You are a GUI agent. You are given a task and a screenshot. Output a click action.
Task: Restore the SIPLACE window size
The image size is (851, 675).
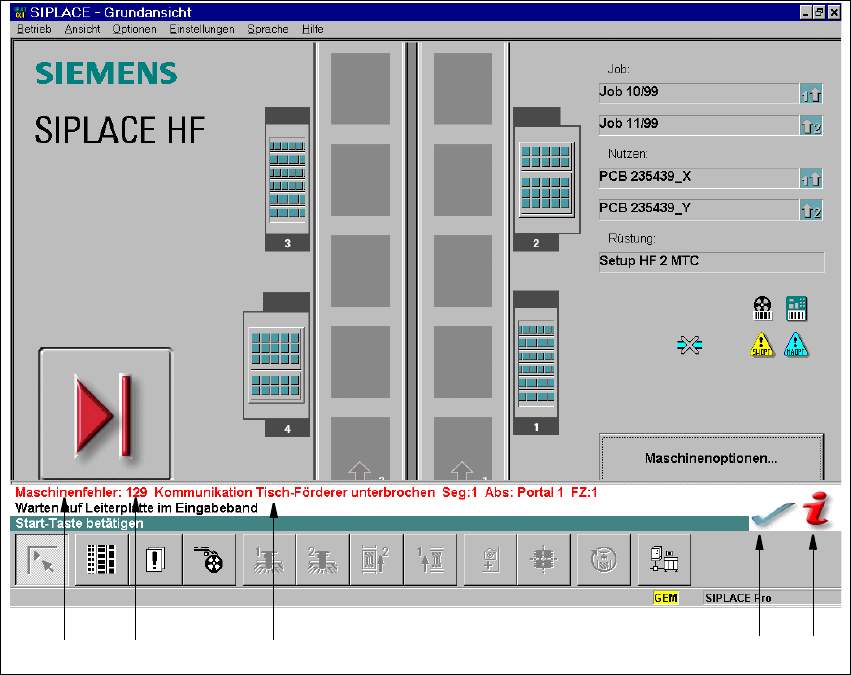coord(820,12)
